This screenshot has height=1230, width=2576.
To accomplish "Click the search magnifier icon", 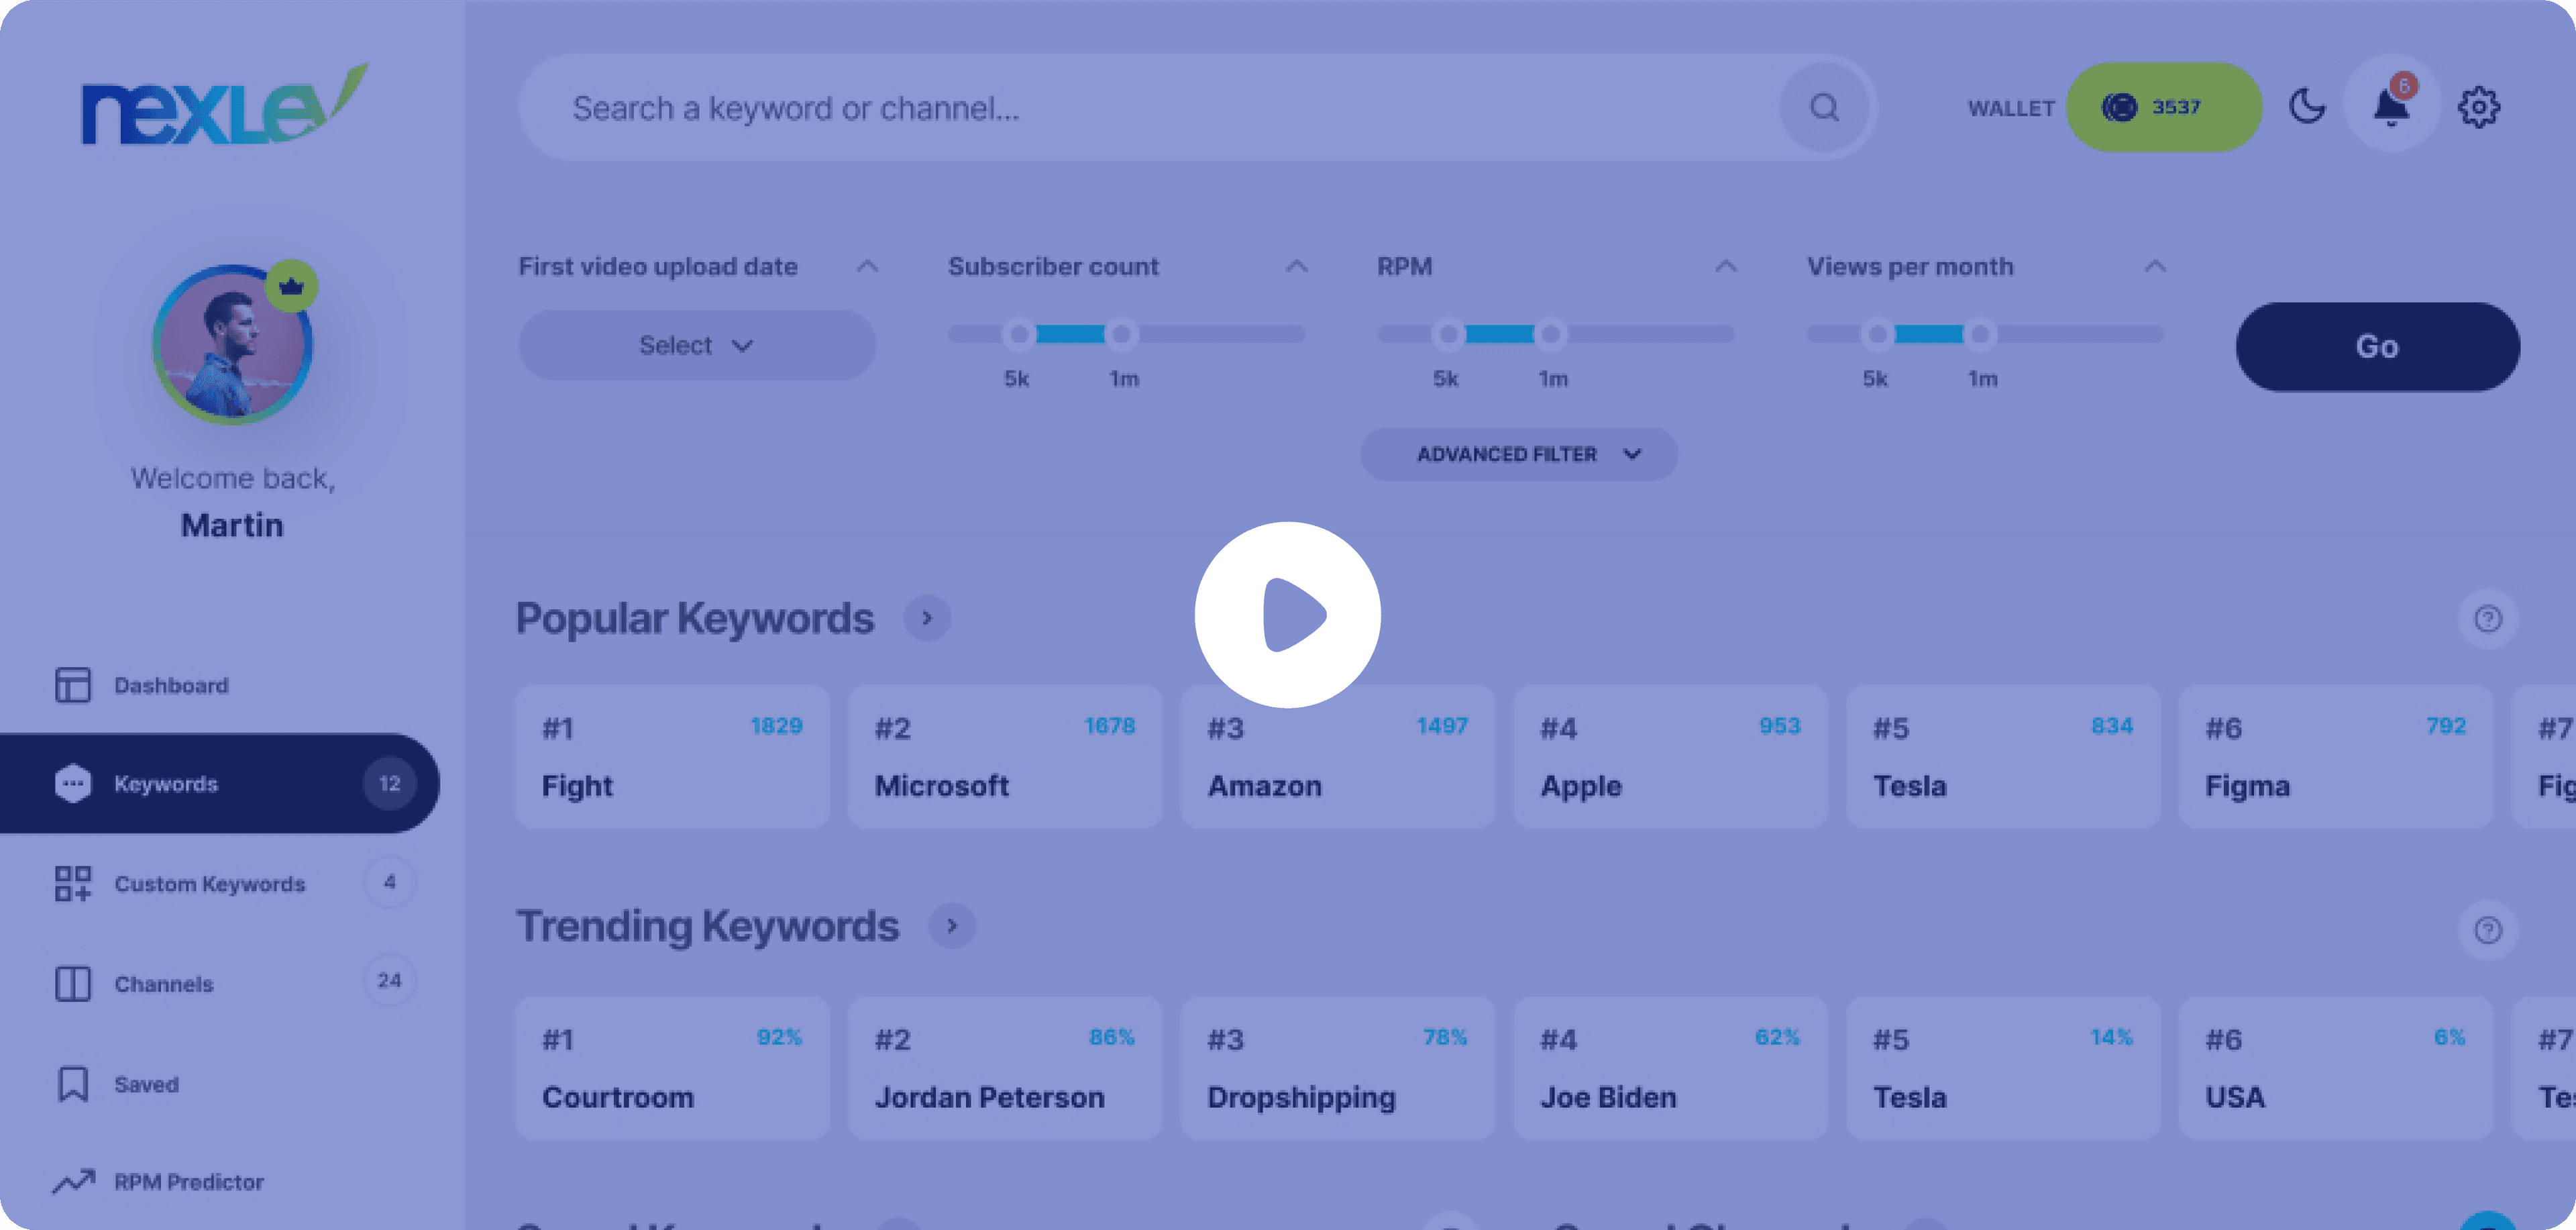I will click(1824, 107).
